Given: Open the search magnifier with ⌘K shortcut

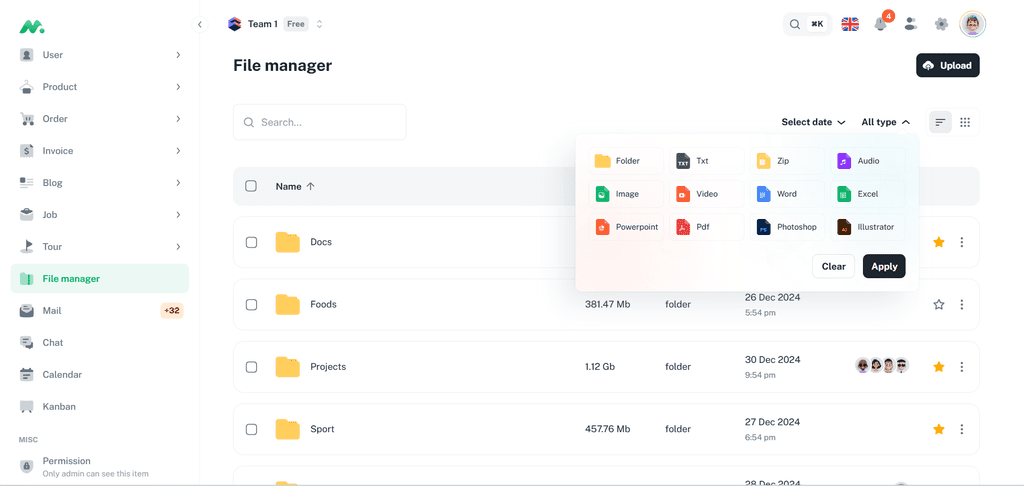Looking at the screenshot, I should tap(807, 24).
